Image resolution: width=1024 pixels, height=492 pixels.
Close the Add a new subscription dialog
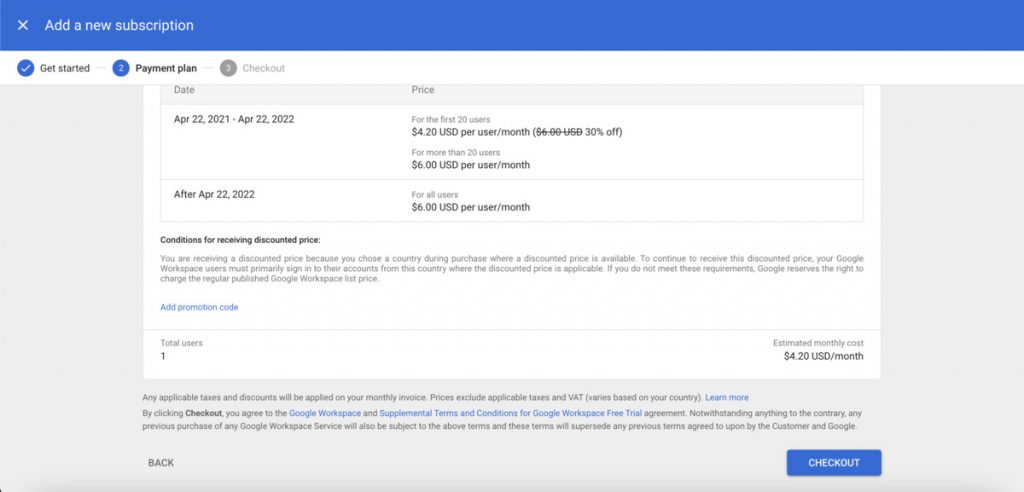tap(23, 25)
